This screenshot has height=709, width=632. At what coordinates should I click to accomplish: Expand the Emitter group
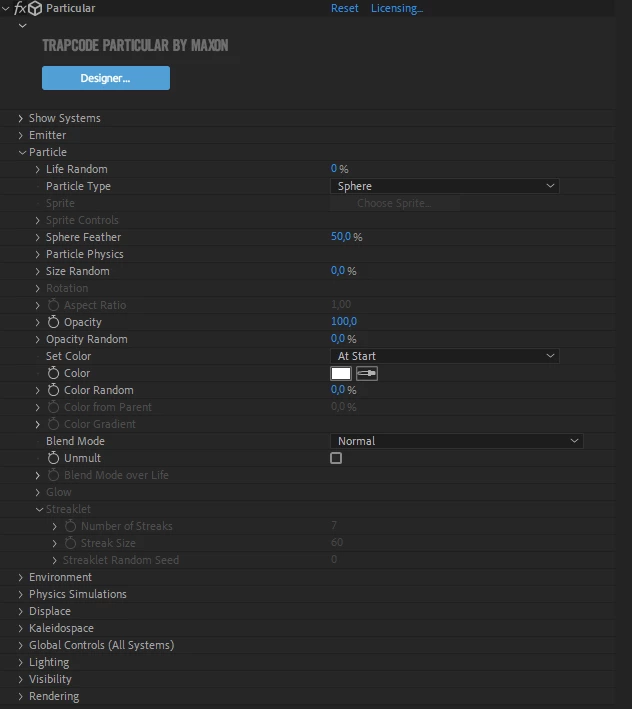point(21,135)
